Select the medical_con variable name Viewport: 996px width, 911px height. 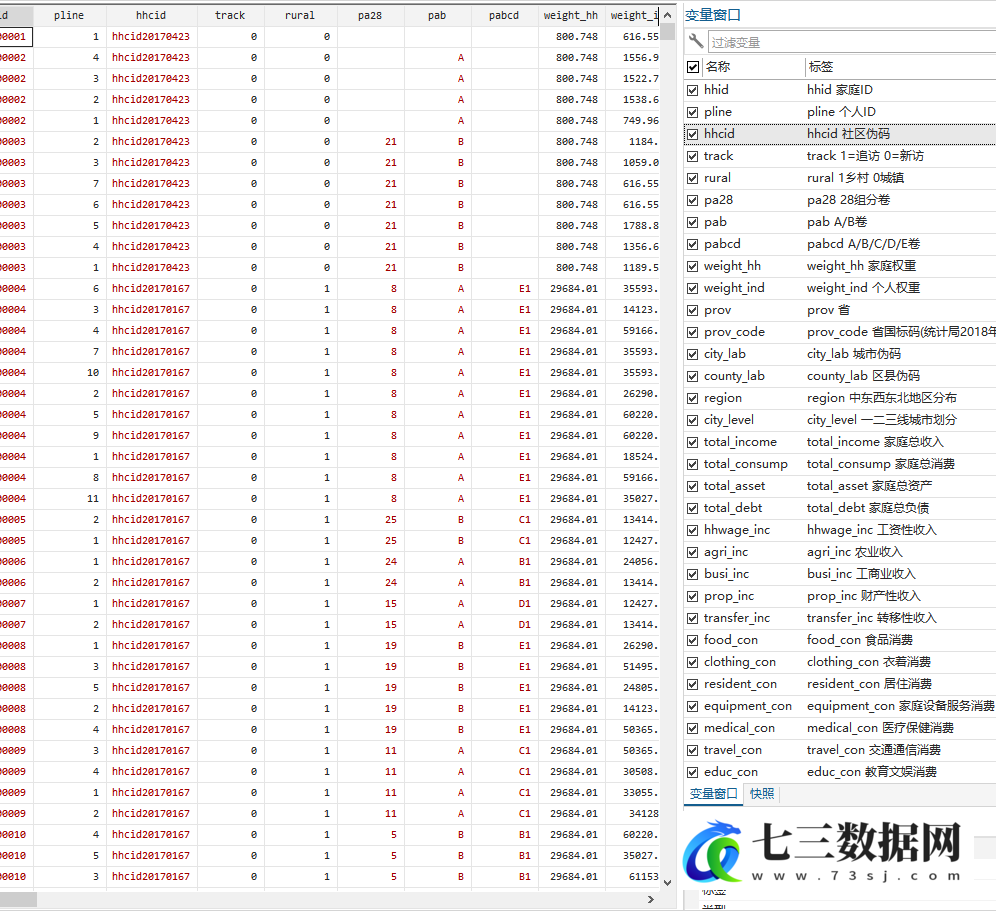739,728
